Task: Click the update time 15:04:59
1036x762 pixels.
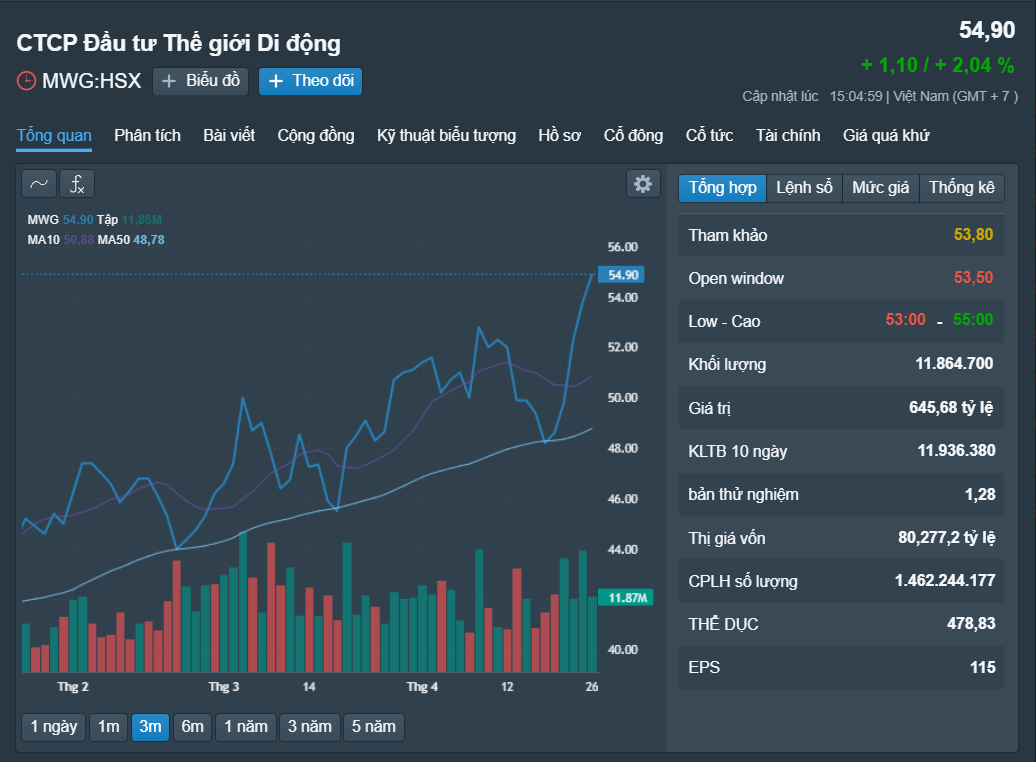Action: pyautogui.click(x=856, y=96)
